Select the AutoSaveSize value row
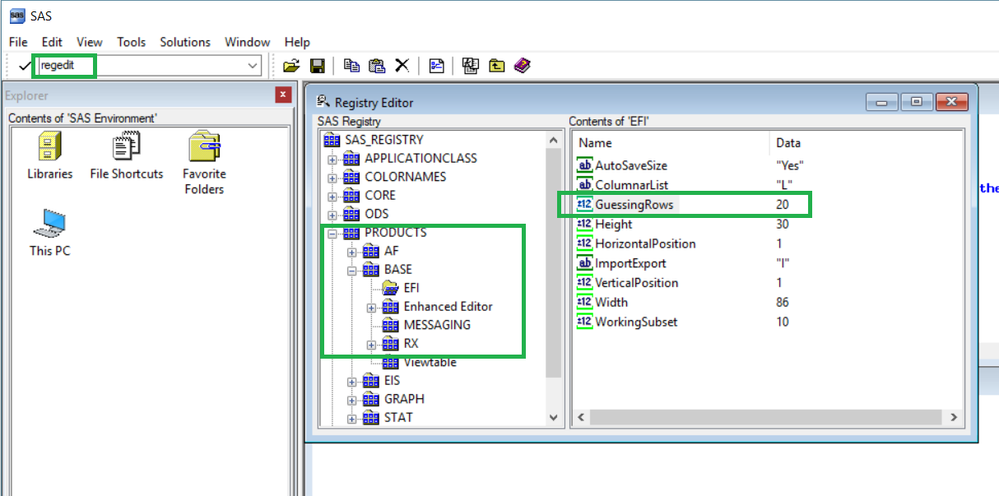 point(690,166)
